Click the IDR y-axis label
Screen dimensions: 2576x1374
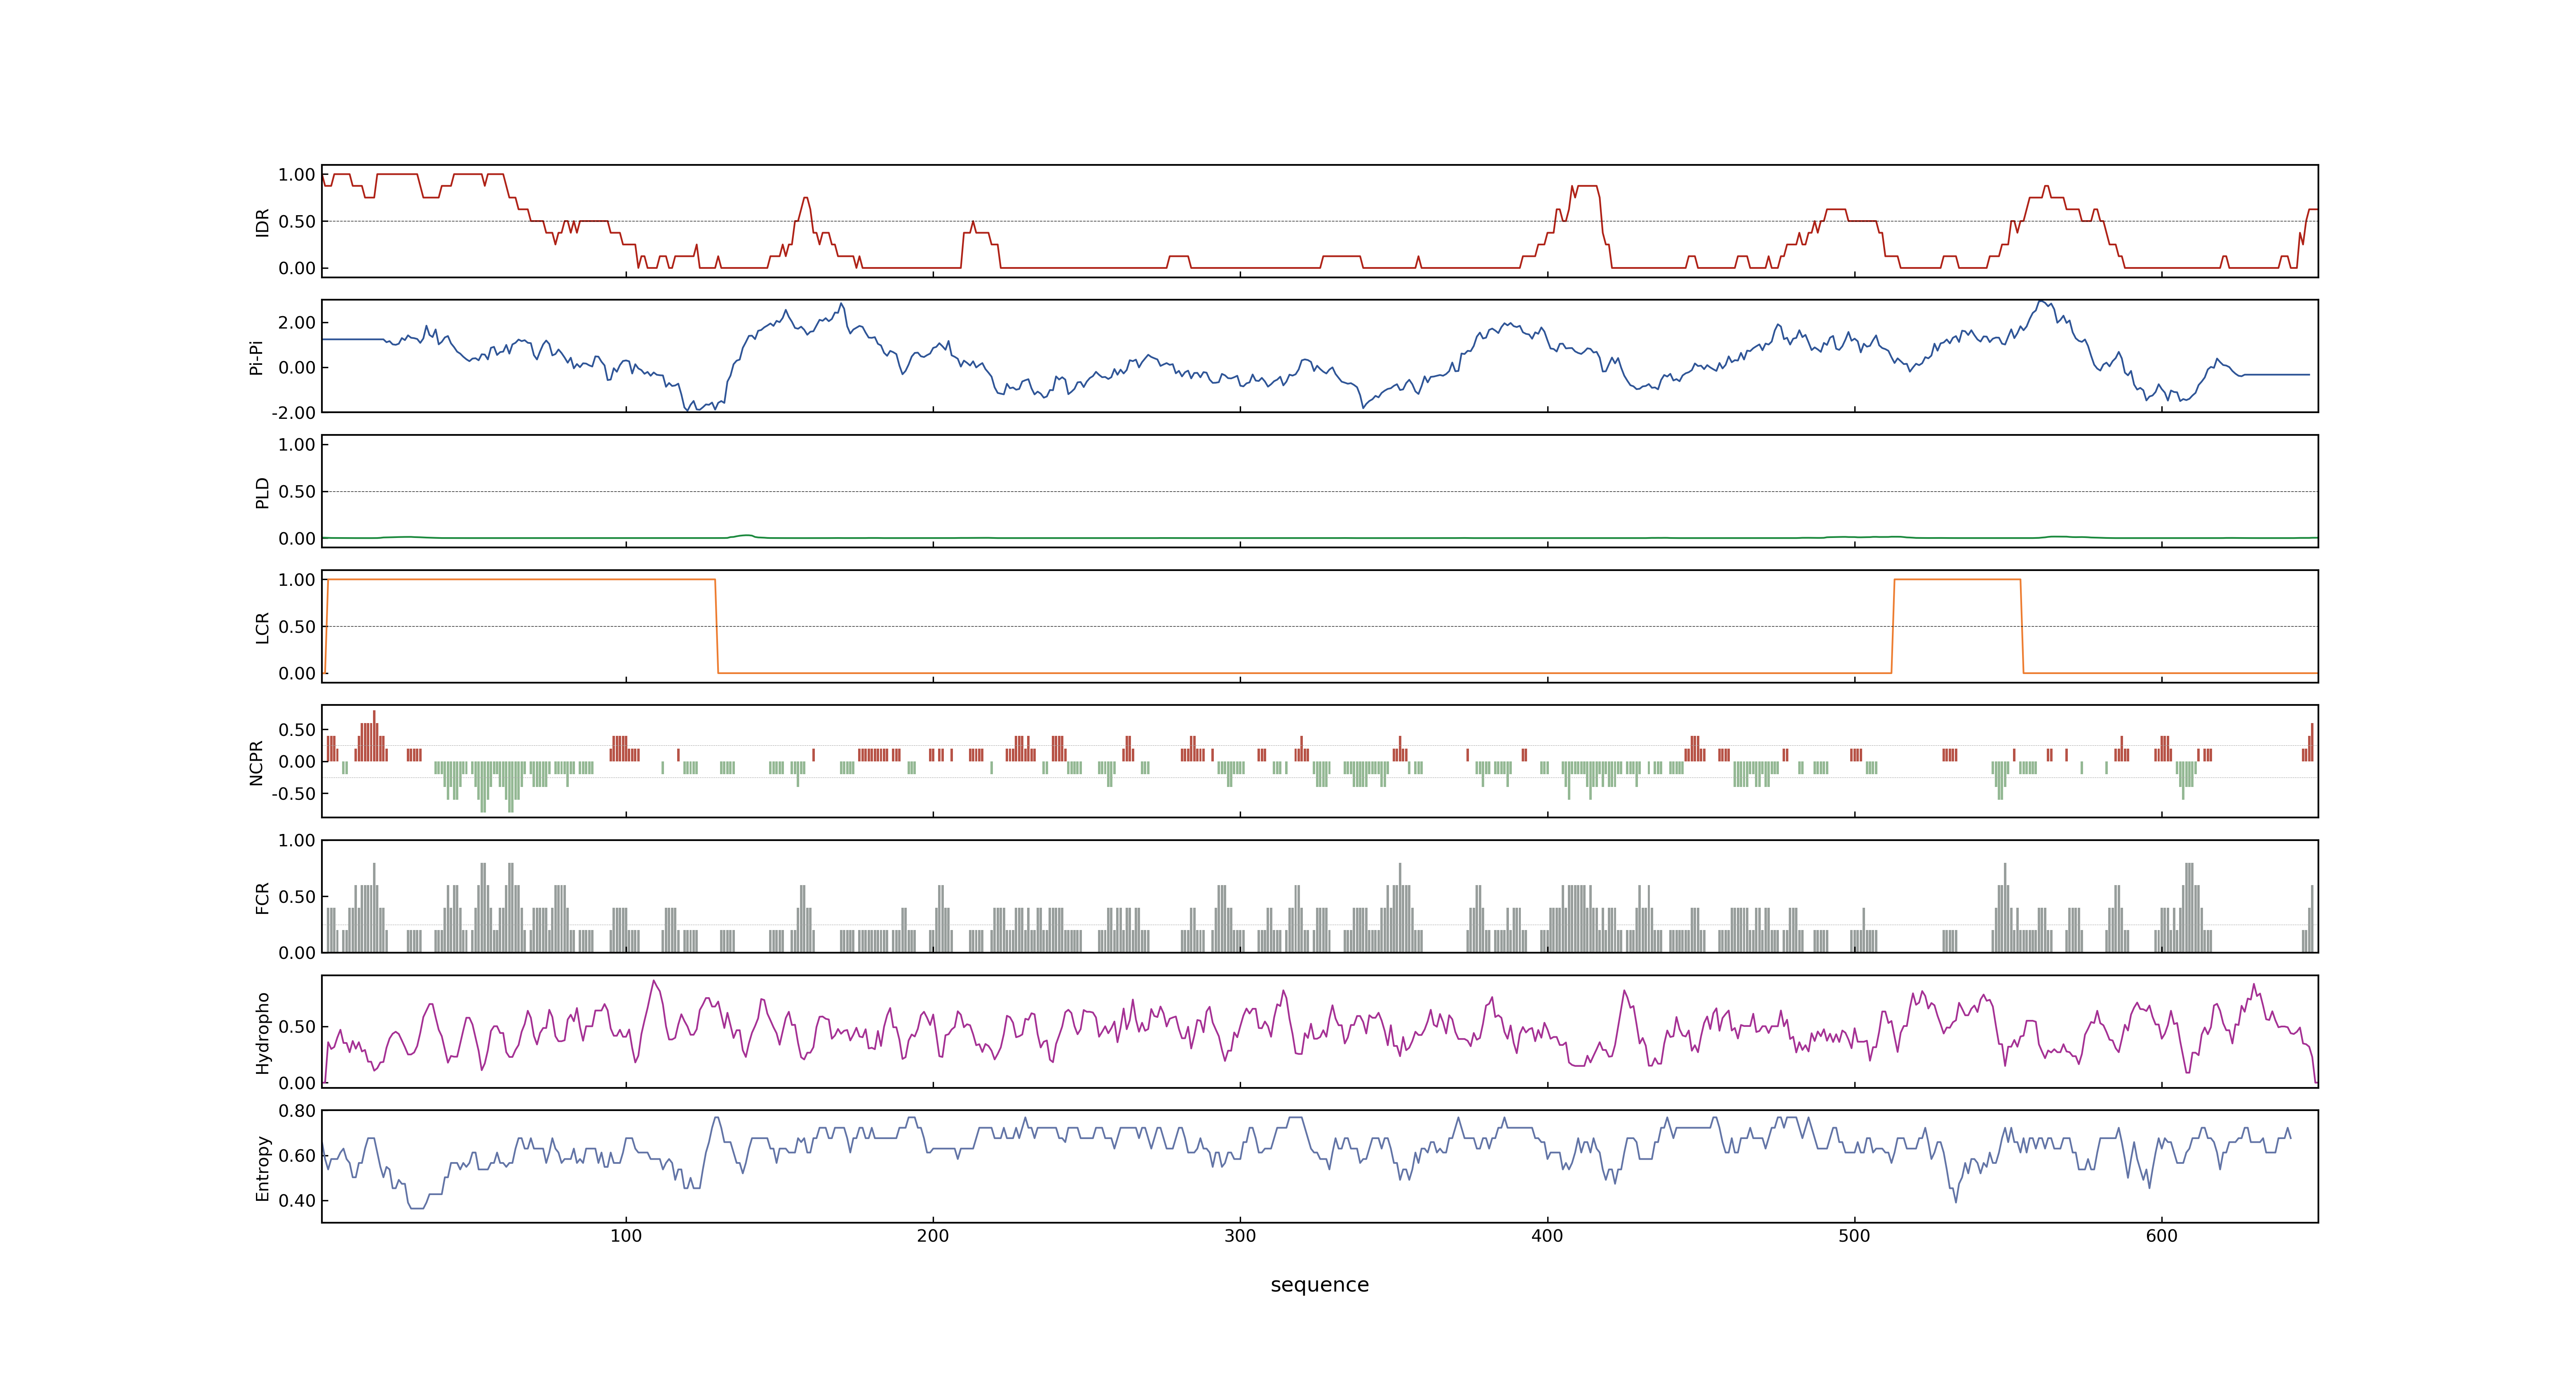tap(262, 222)
